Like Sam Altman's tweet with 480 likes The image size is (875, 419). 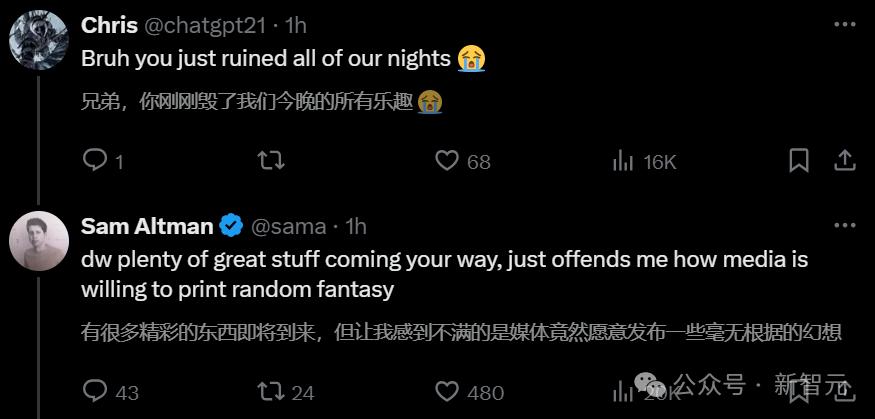coord(447,392)
